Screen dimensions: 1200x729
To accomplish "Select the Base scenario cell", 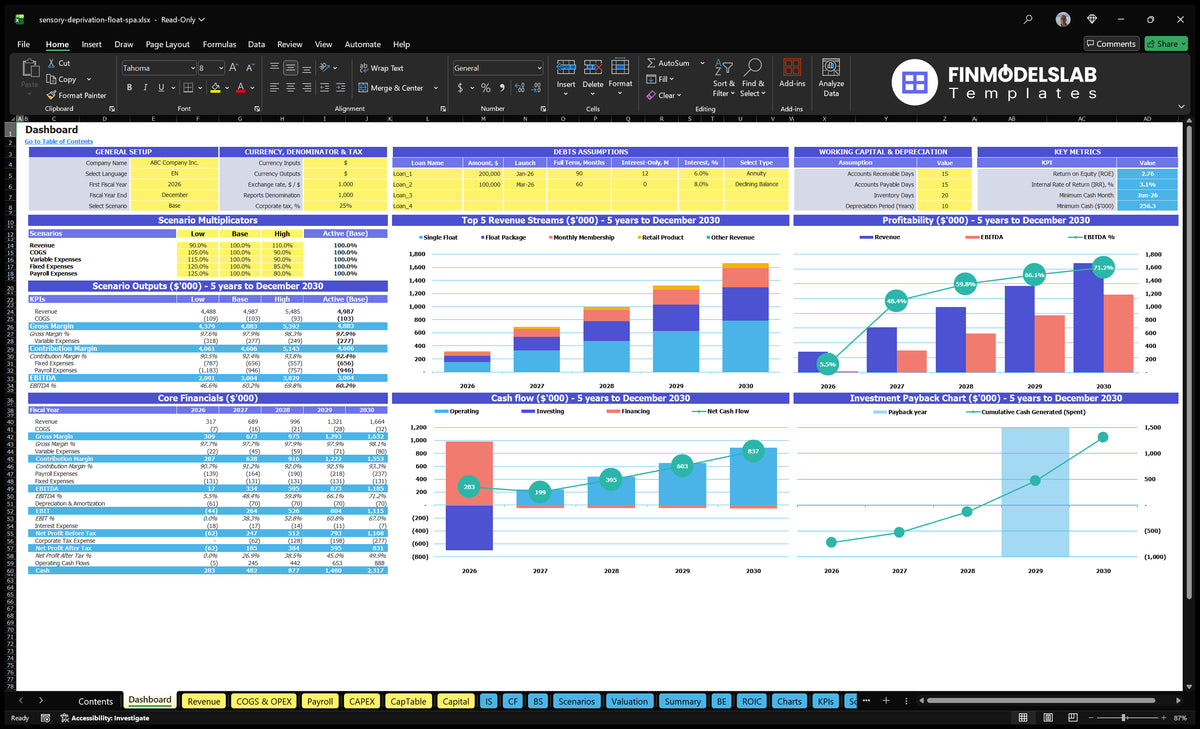I will (174, 205).
